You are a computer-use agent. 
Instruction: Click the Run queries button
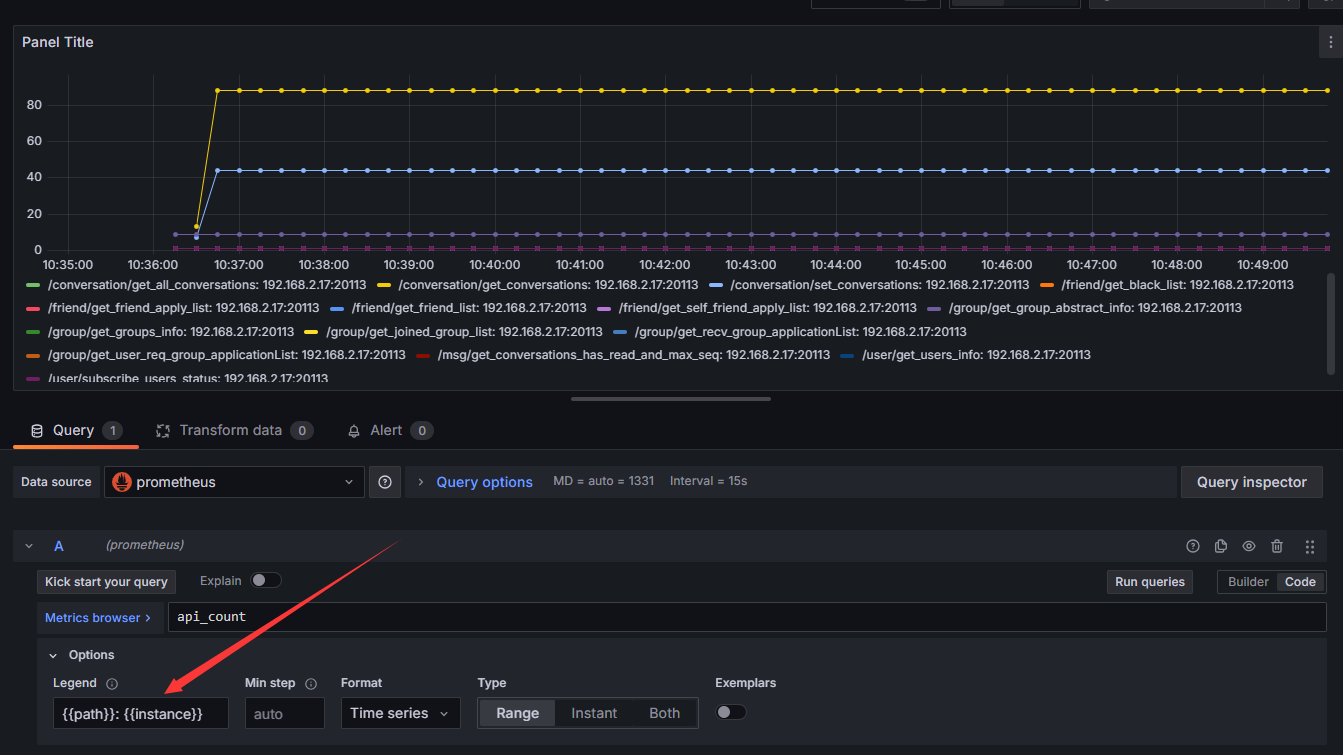pyautogui.click(x=1149, y=582)
